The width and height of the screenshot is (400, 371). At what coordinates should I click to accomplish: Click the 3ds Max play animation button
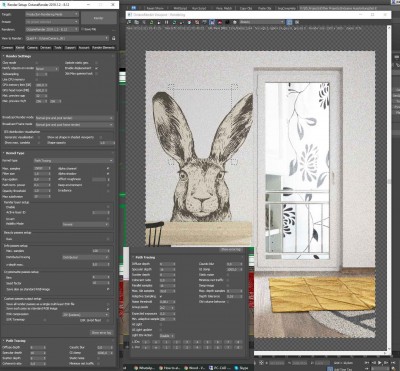click(380, 363)
